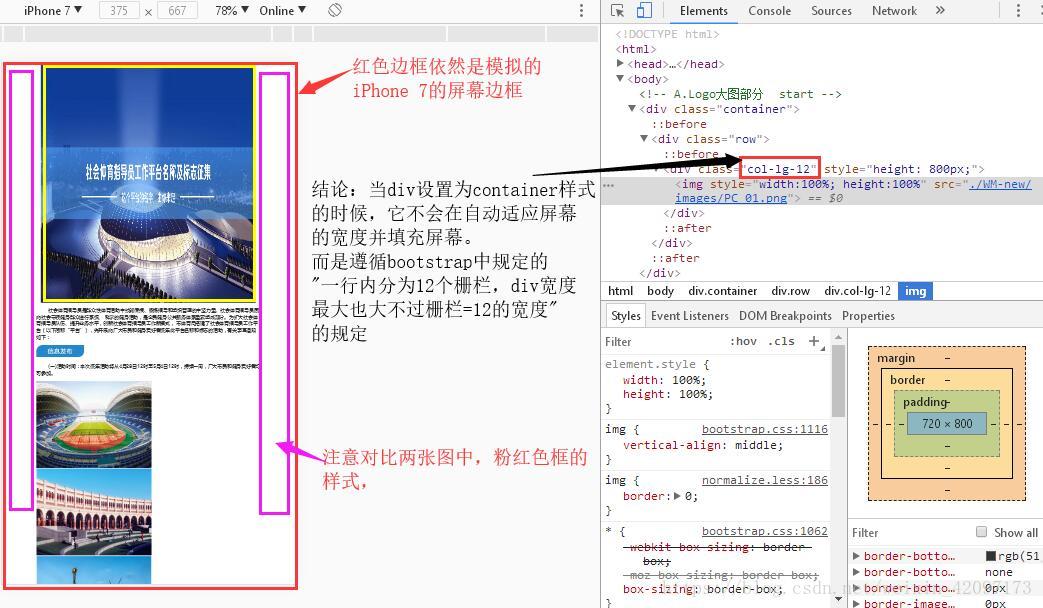The image size is (1043, 608).
Task: Edit the height: 100% style declaration
Action: click(x=667, y=394)
